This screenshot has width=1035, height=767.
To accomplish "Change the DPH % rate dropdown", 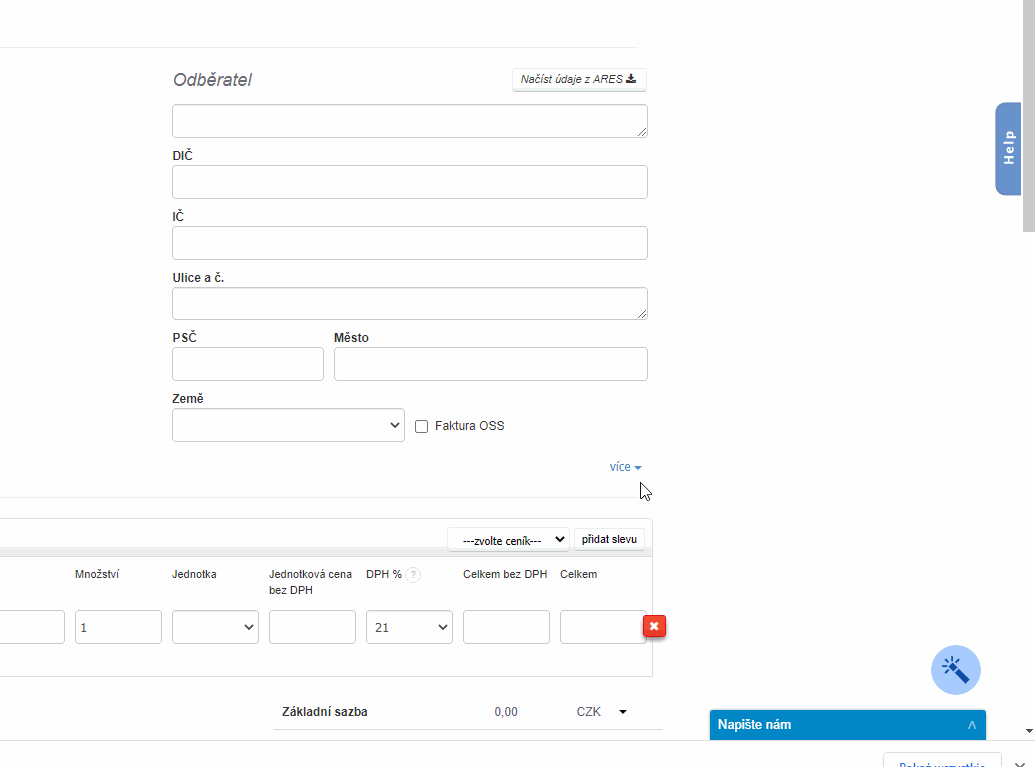I will [409, 627].
